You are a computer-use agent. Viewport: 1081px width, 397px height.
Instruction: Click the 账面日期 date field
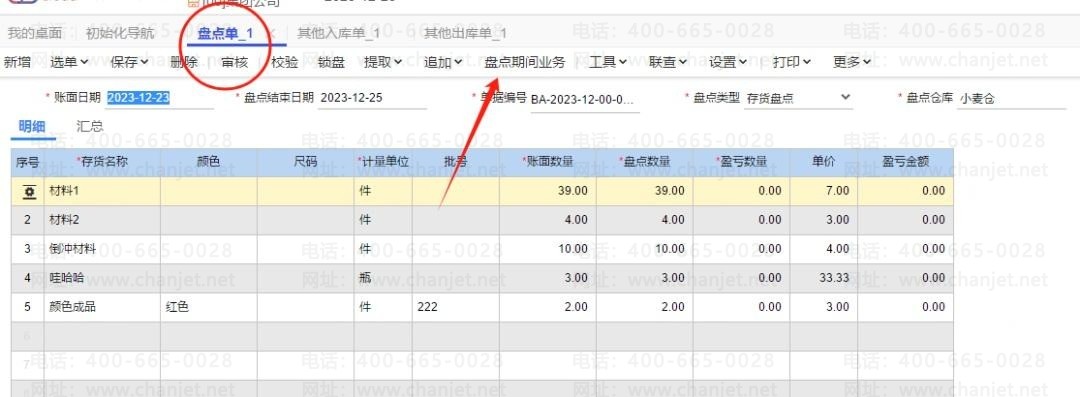[159, 98]
